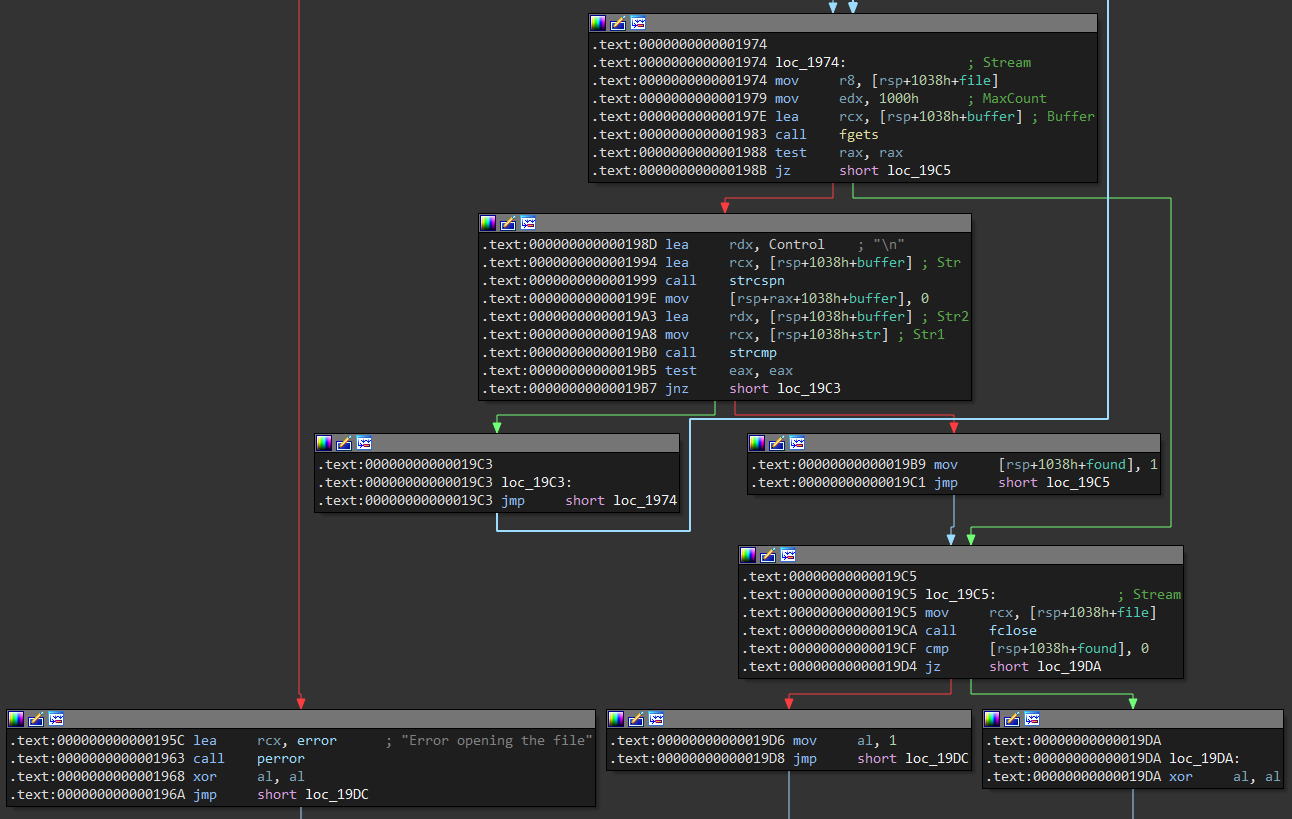Click the fclose function reference
Screen dimensions: 1292x819
(x=1013, y=630)
